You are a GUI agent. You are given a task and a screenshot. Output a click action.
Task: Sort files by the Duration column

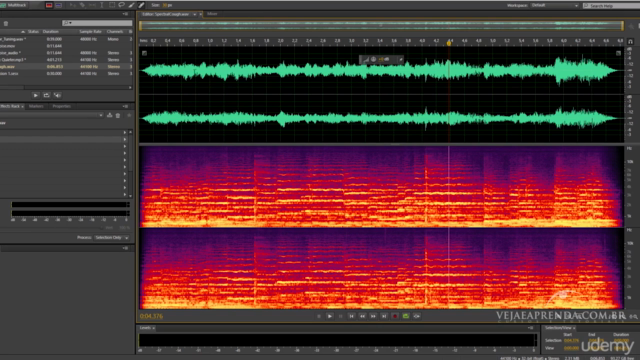[x=51, y=31]
